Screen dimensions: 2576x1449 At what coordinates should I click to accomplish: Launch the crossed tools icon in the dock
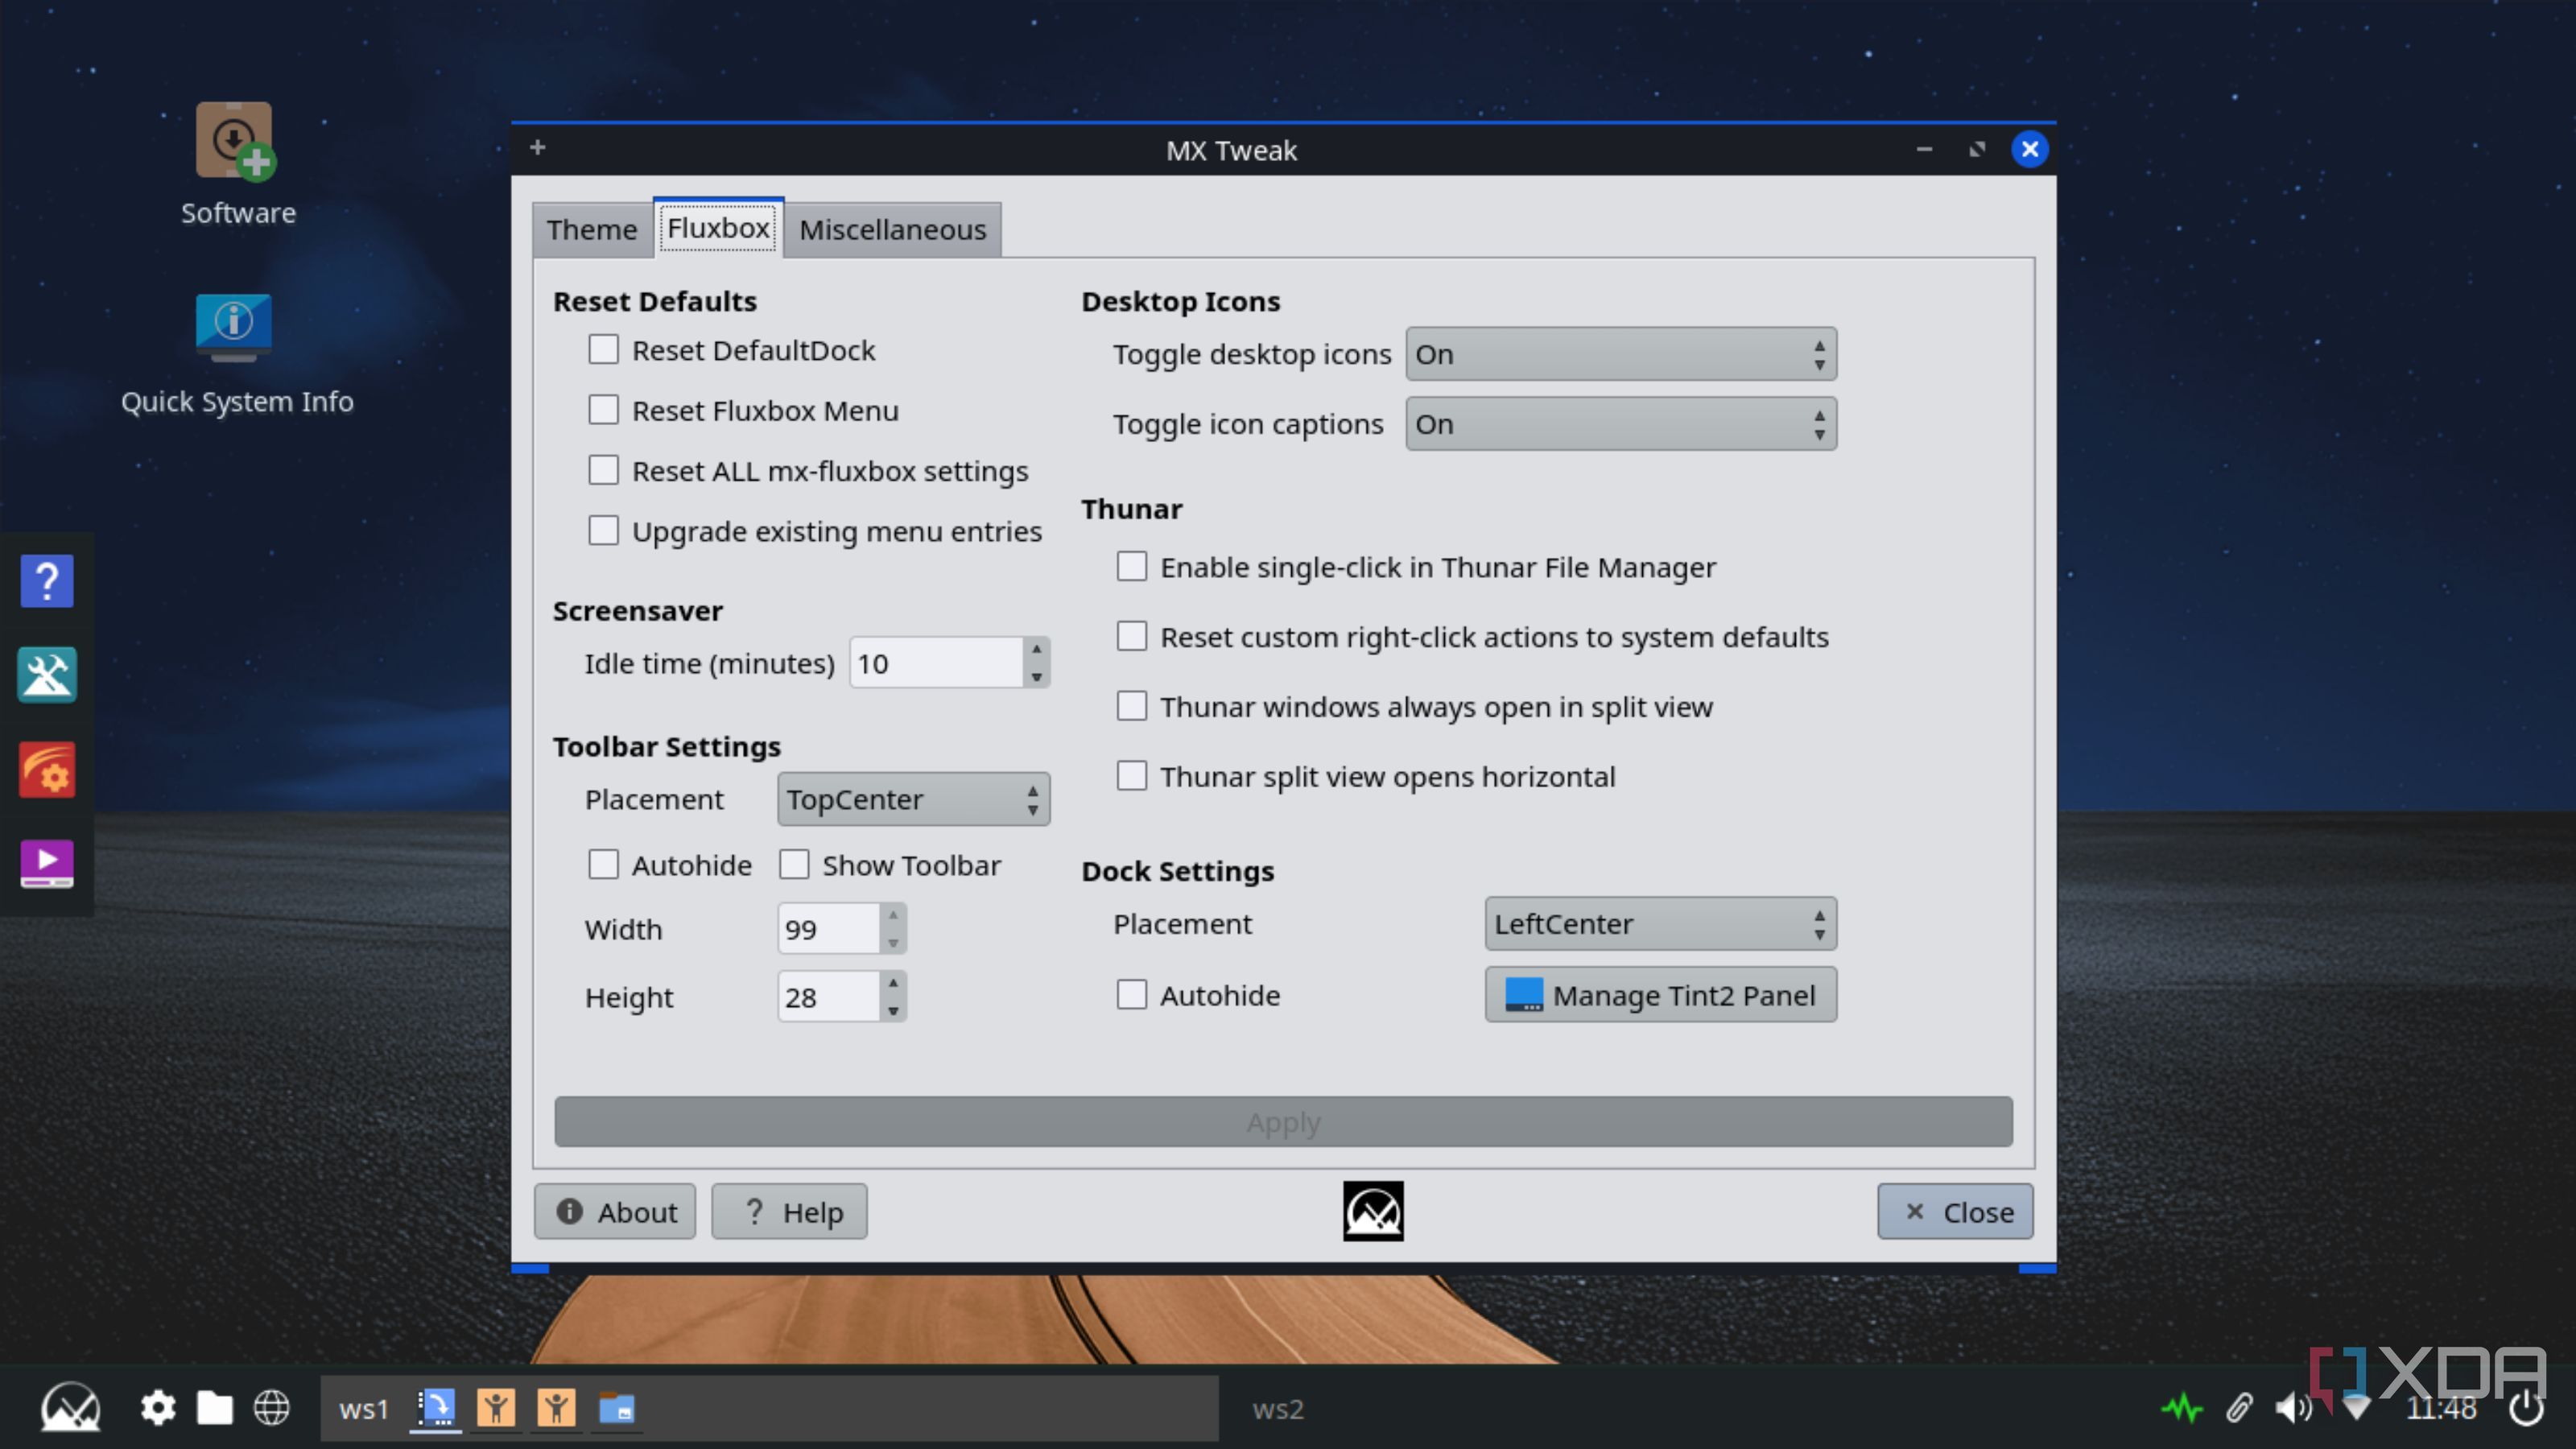(47, 675)
